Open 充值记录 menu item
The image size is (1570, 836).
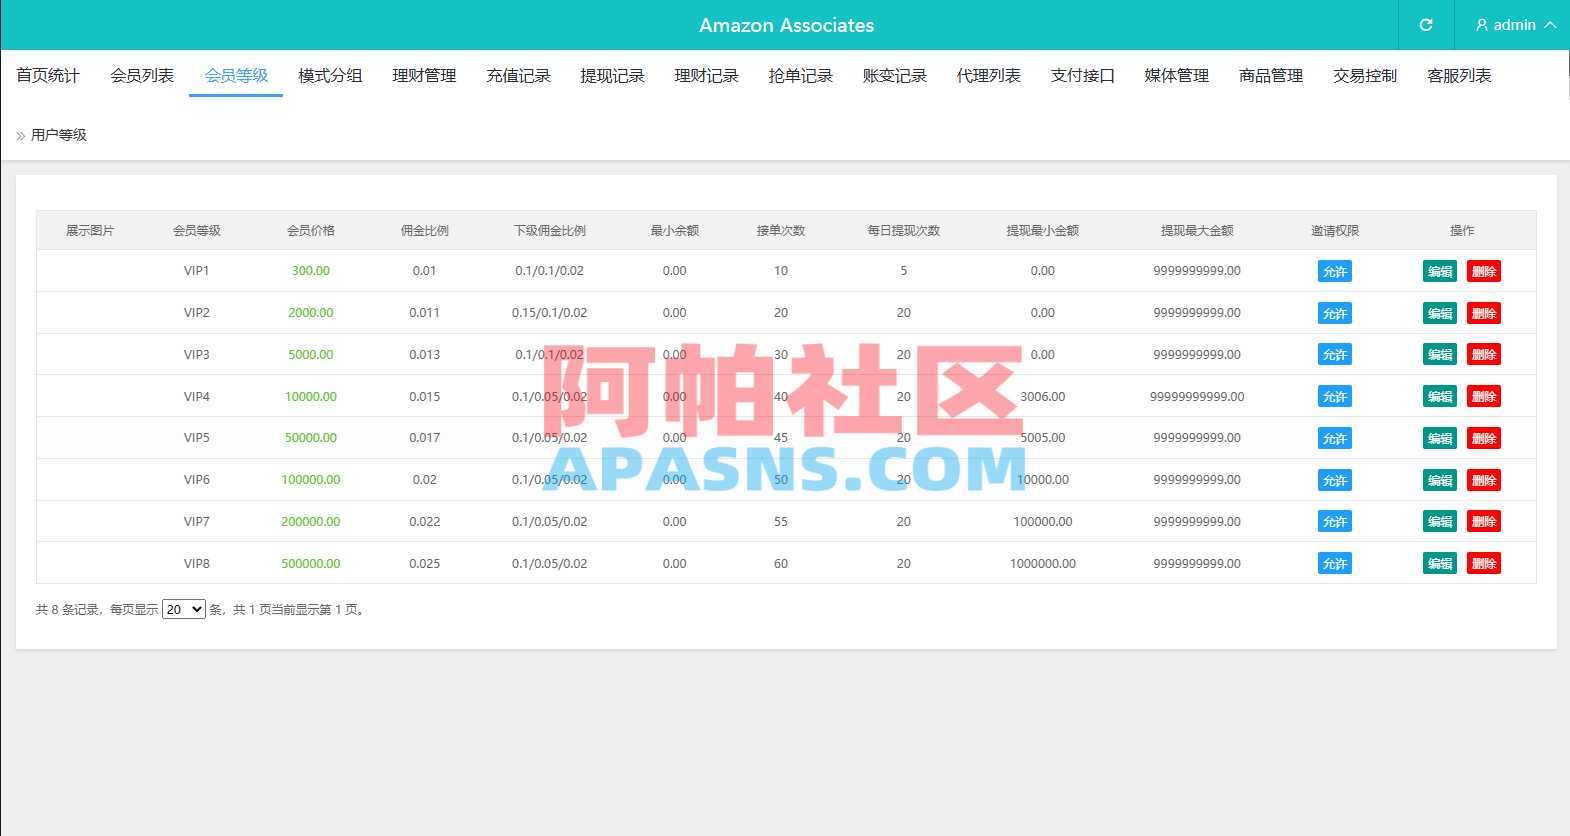click(x=518, y=75)
